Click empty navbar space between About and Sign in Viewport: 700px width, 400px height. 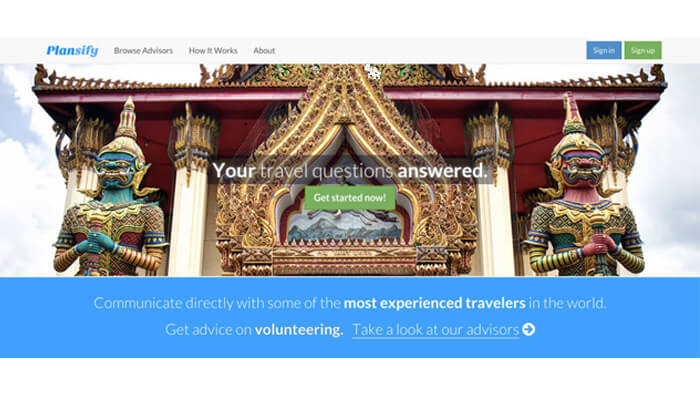431,50
